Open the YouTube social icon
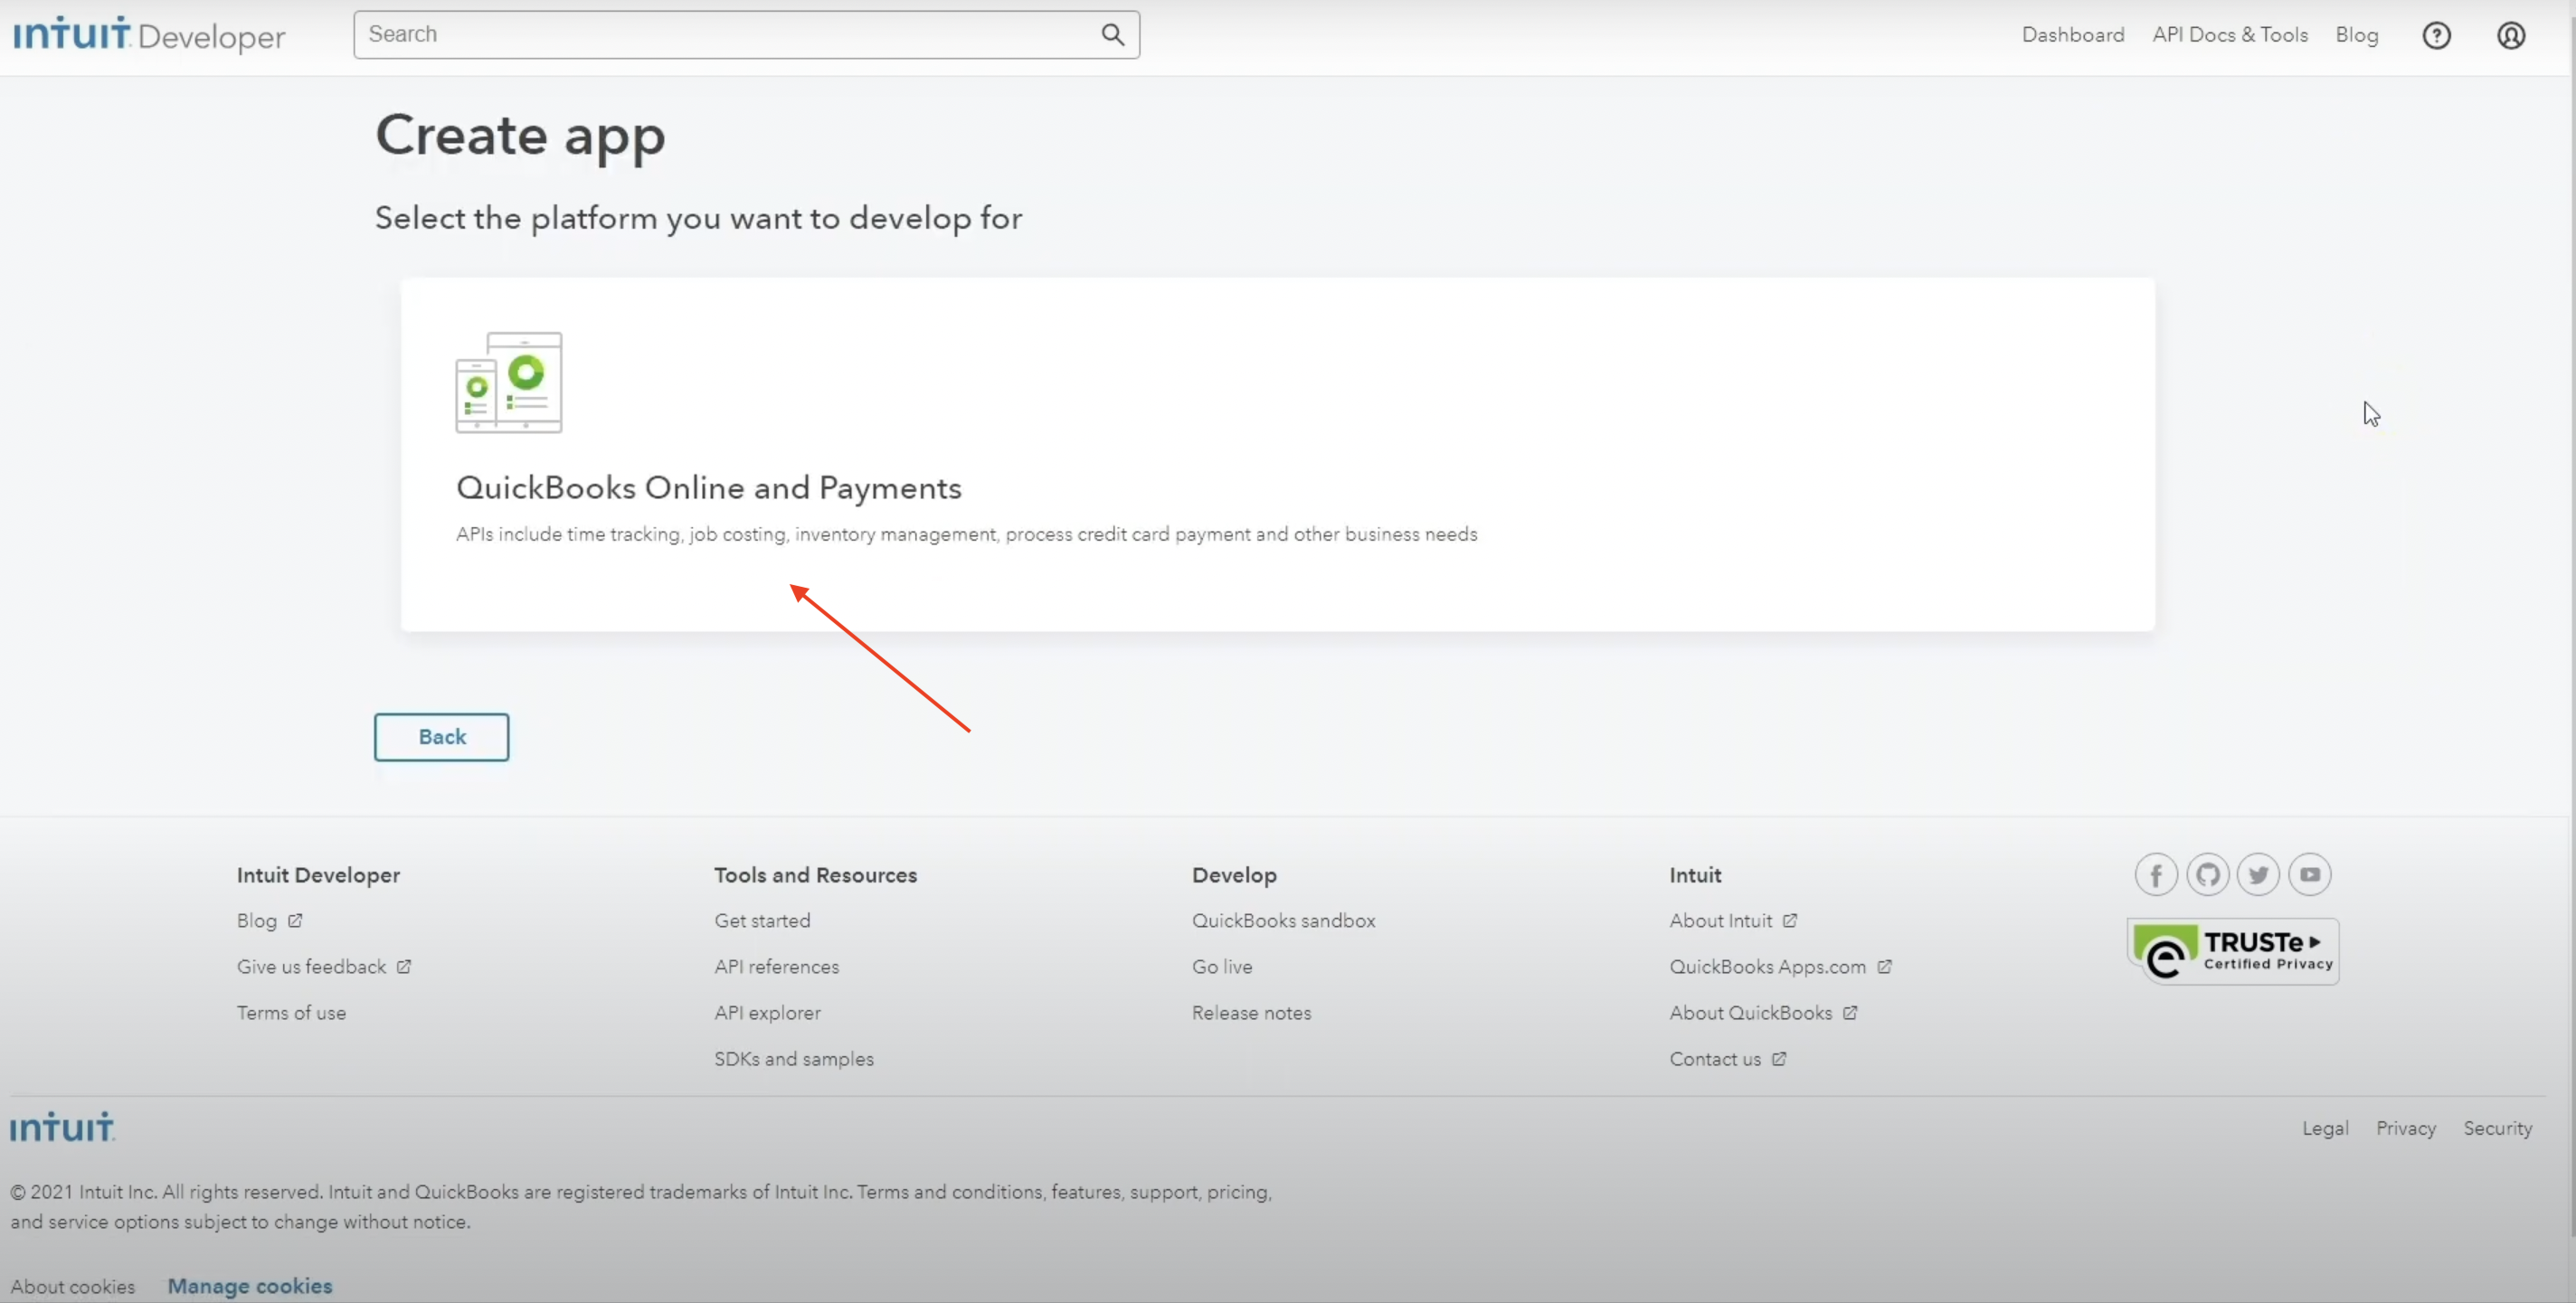 pos(2309,875)
